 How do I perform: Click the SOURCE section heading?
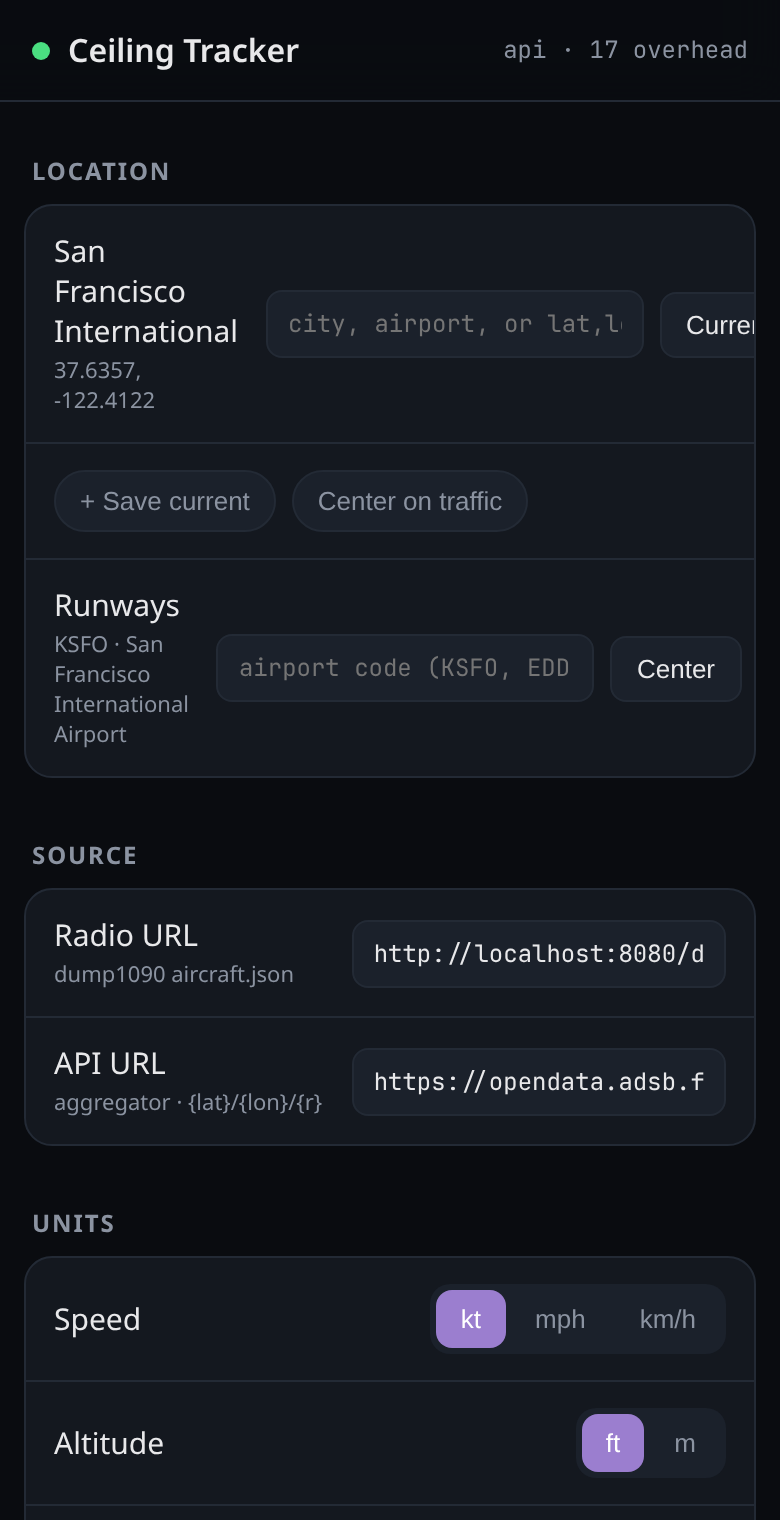pyautogui.click(x=85, y=856)
